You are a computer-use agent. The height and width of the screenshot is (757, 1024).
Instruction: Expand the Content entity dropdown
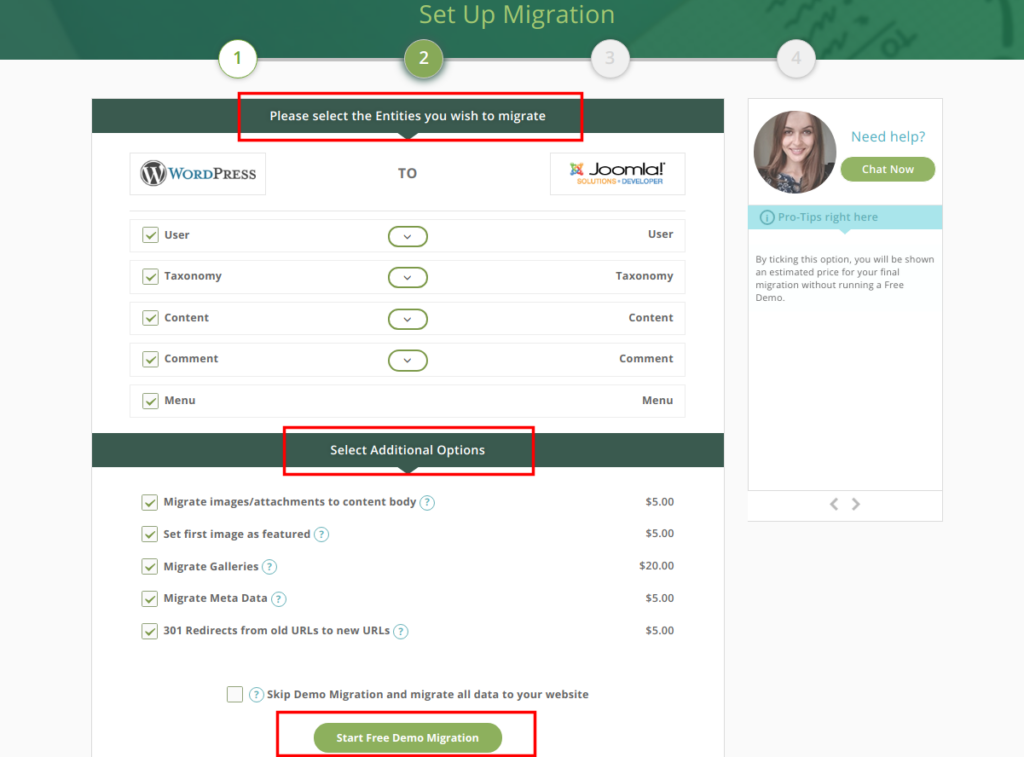(x=408, y=319)
